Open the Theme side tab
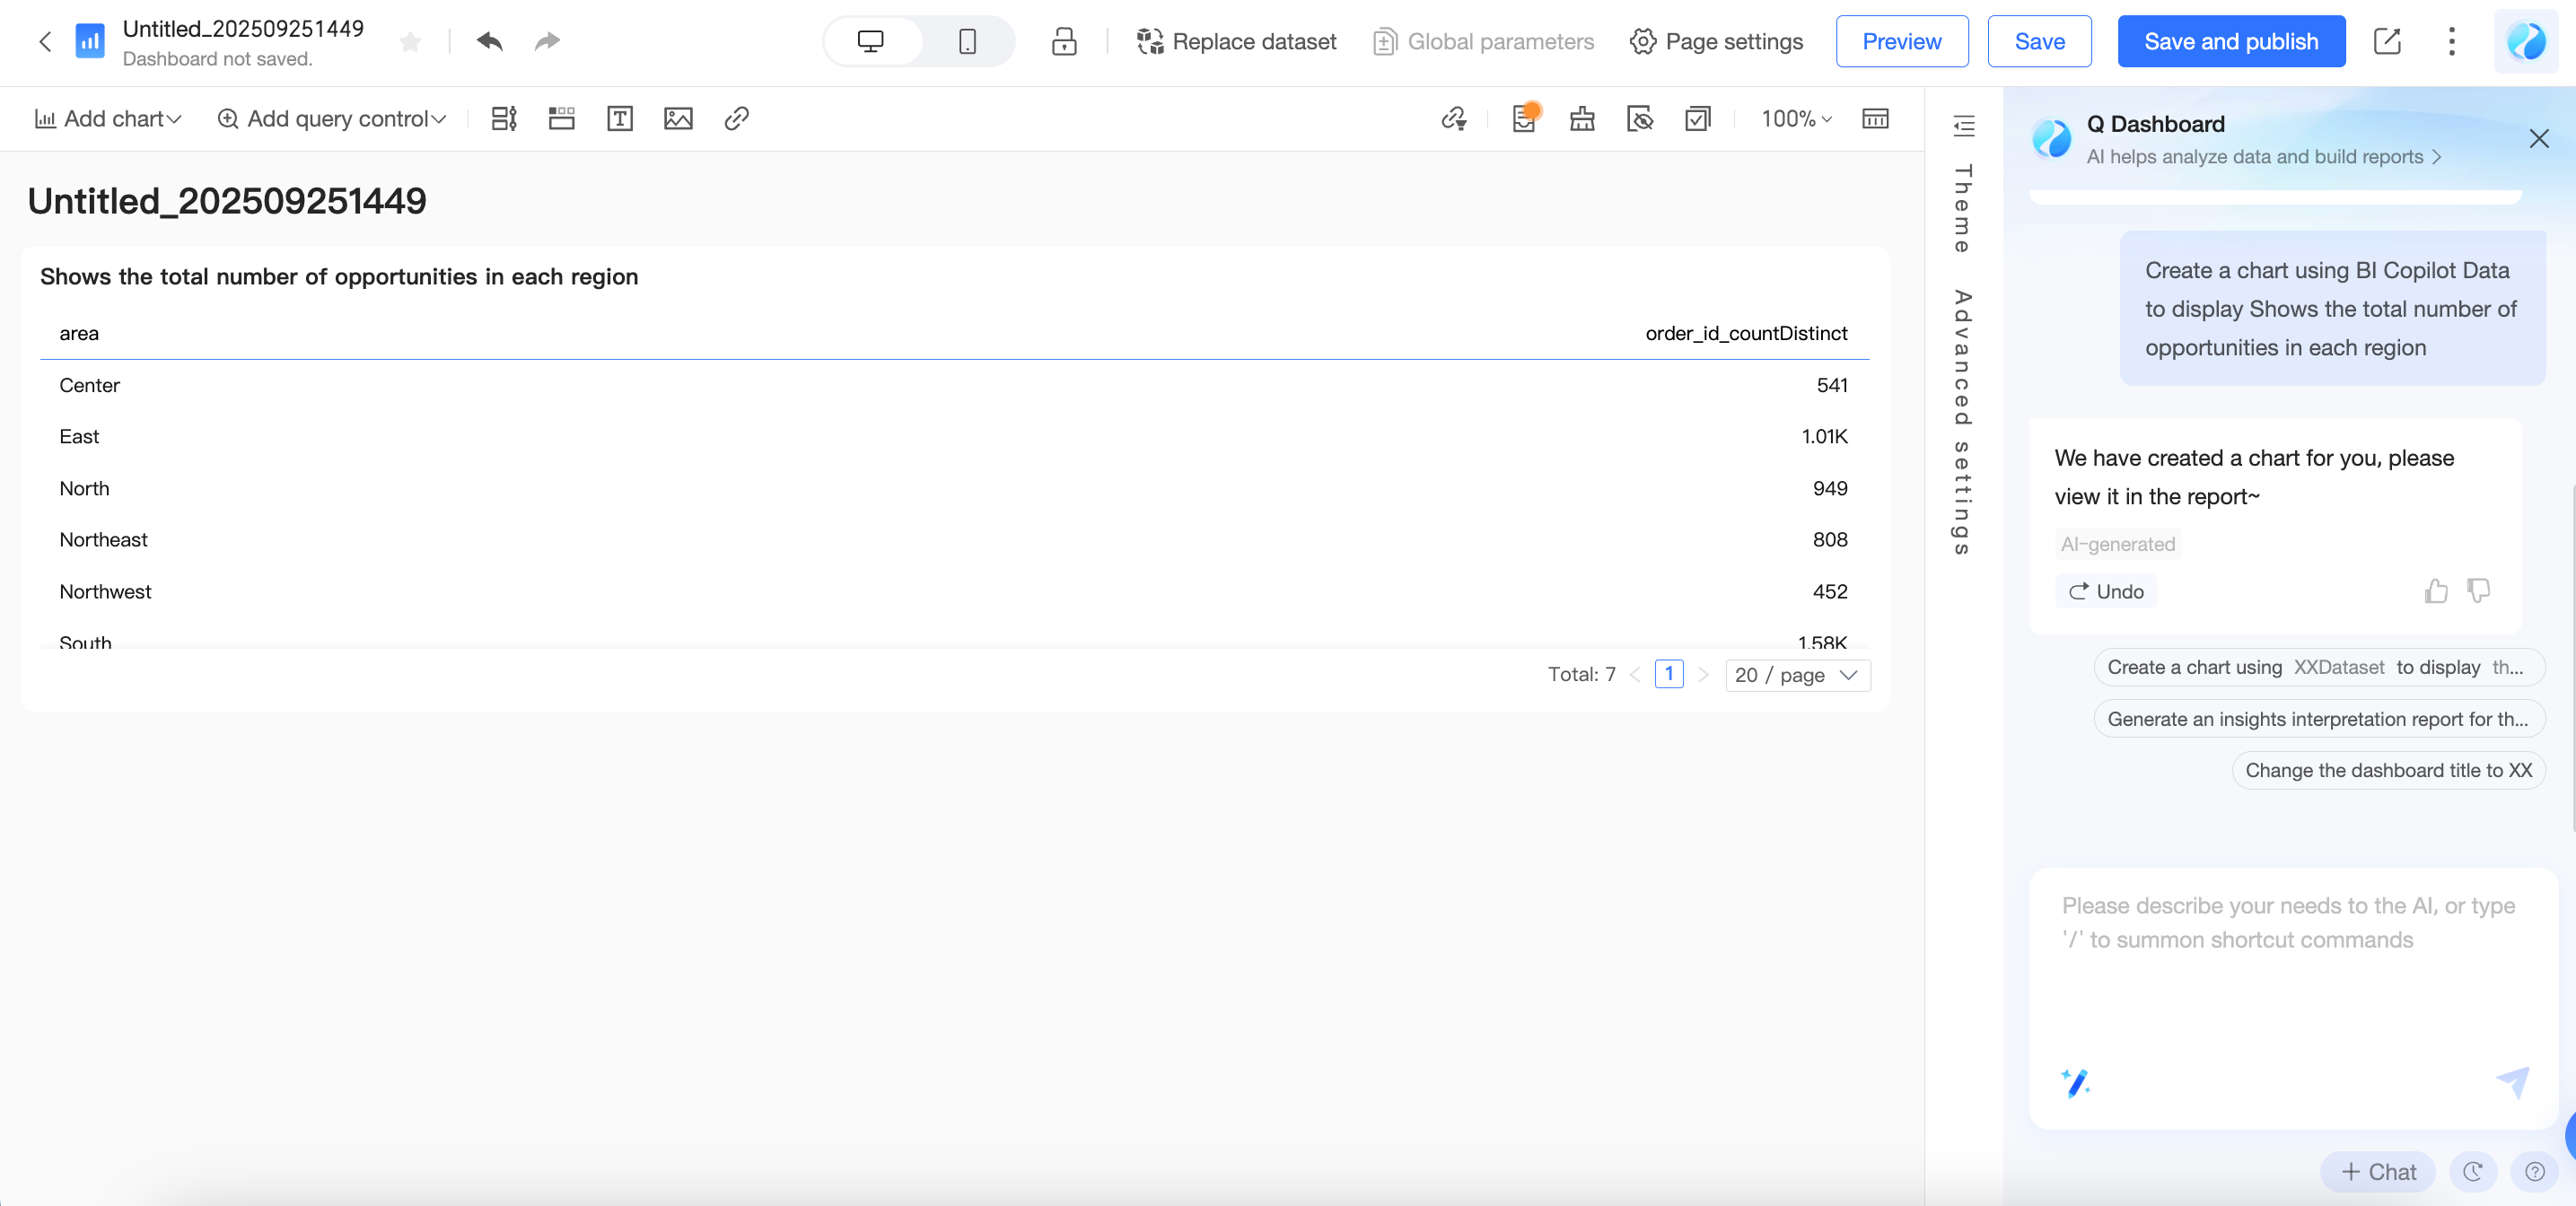The image size is (2576, 1206). [1963, 209]
